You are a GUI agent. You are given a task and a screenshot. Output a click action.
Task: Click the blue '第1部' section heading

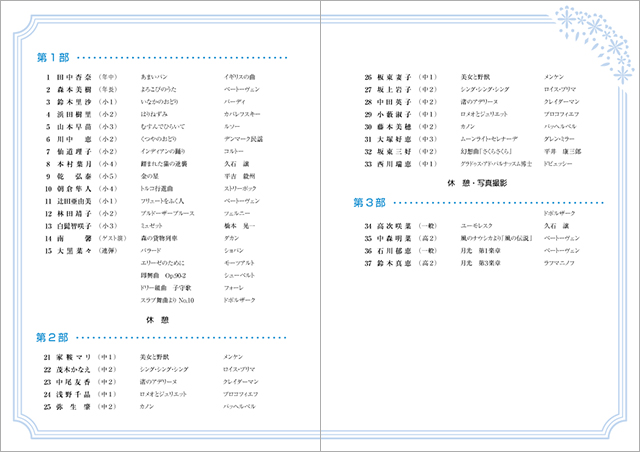[x=53, y=58]
